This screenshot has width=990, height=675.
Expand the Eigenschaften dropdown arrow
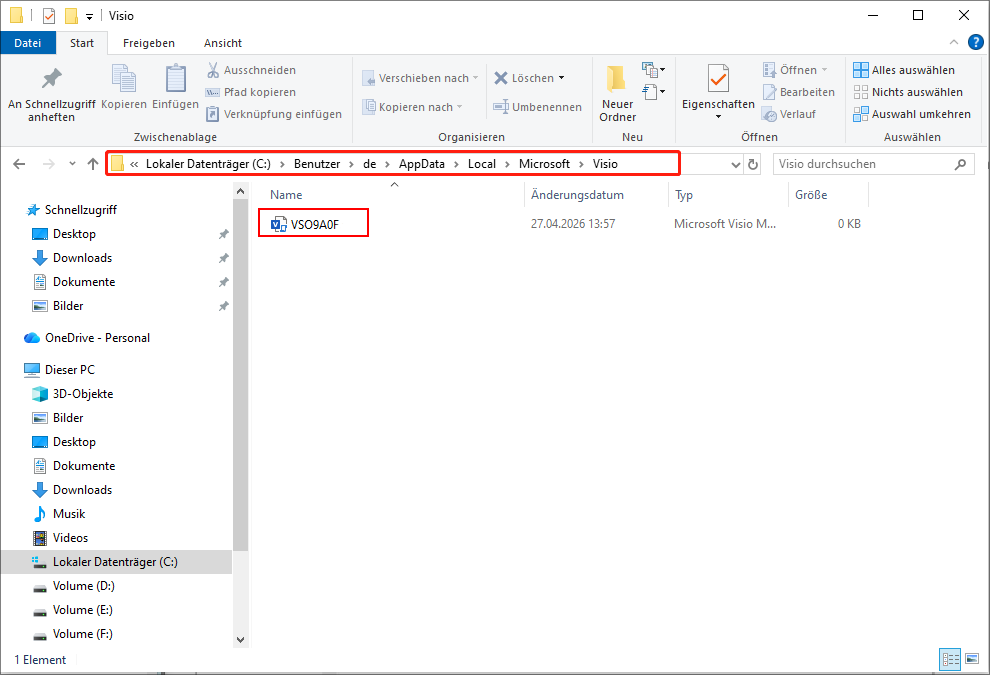(718, 117)
